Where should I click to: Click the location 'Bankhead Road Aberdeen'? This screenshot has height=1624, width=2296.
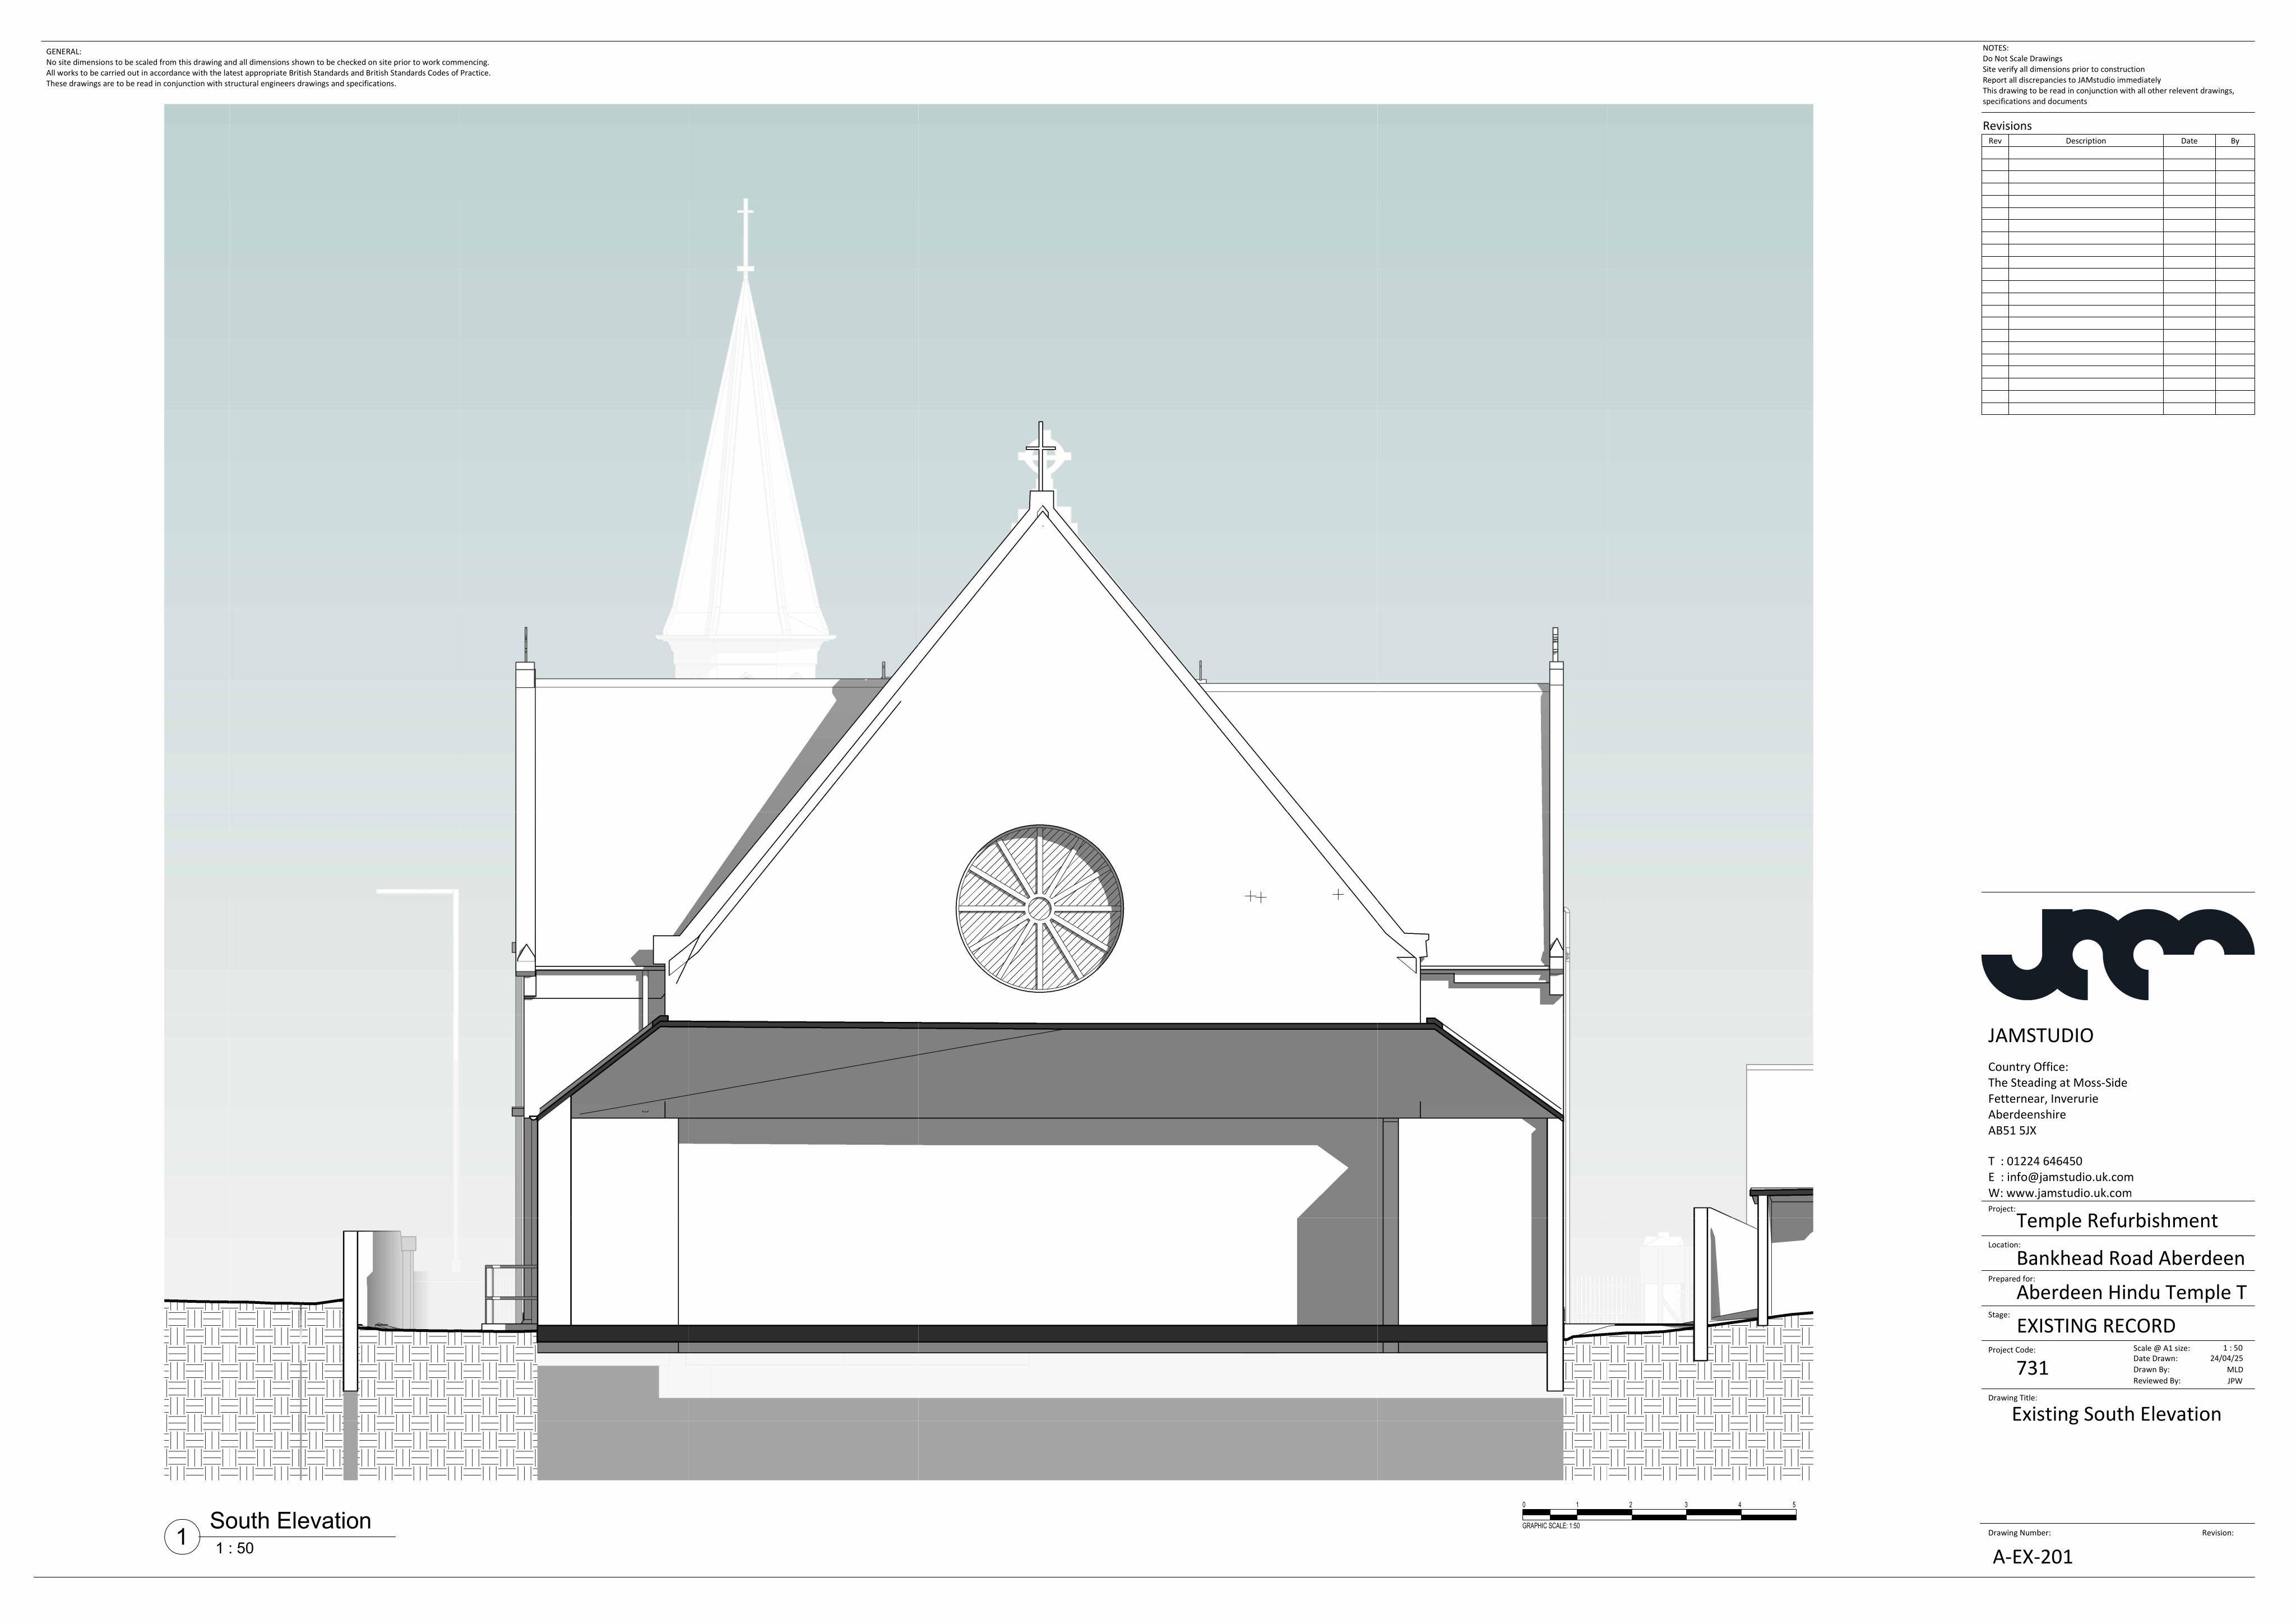[2130, 1258]
